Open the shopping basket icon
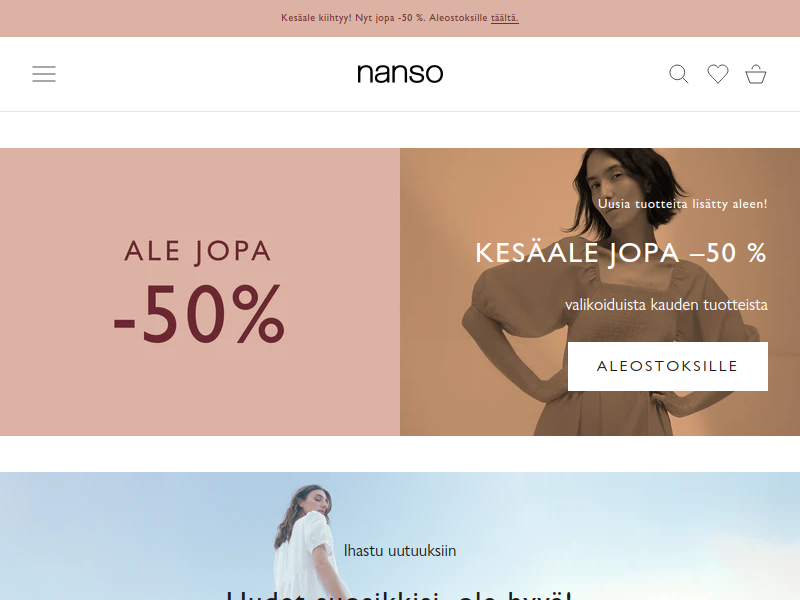This screenshot has height=600, width=800. 756,74
